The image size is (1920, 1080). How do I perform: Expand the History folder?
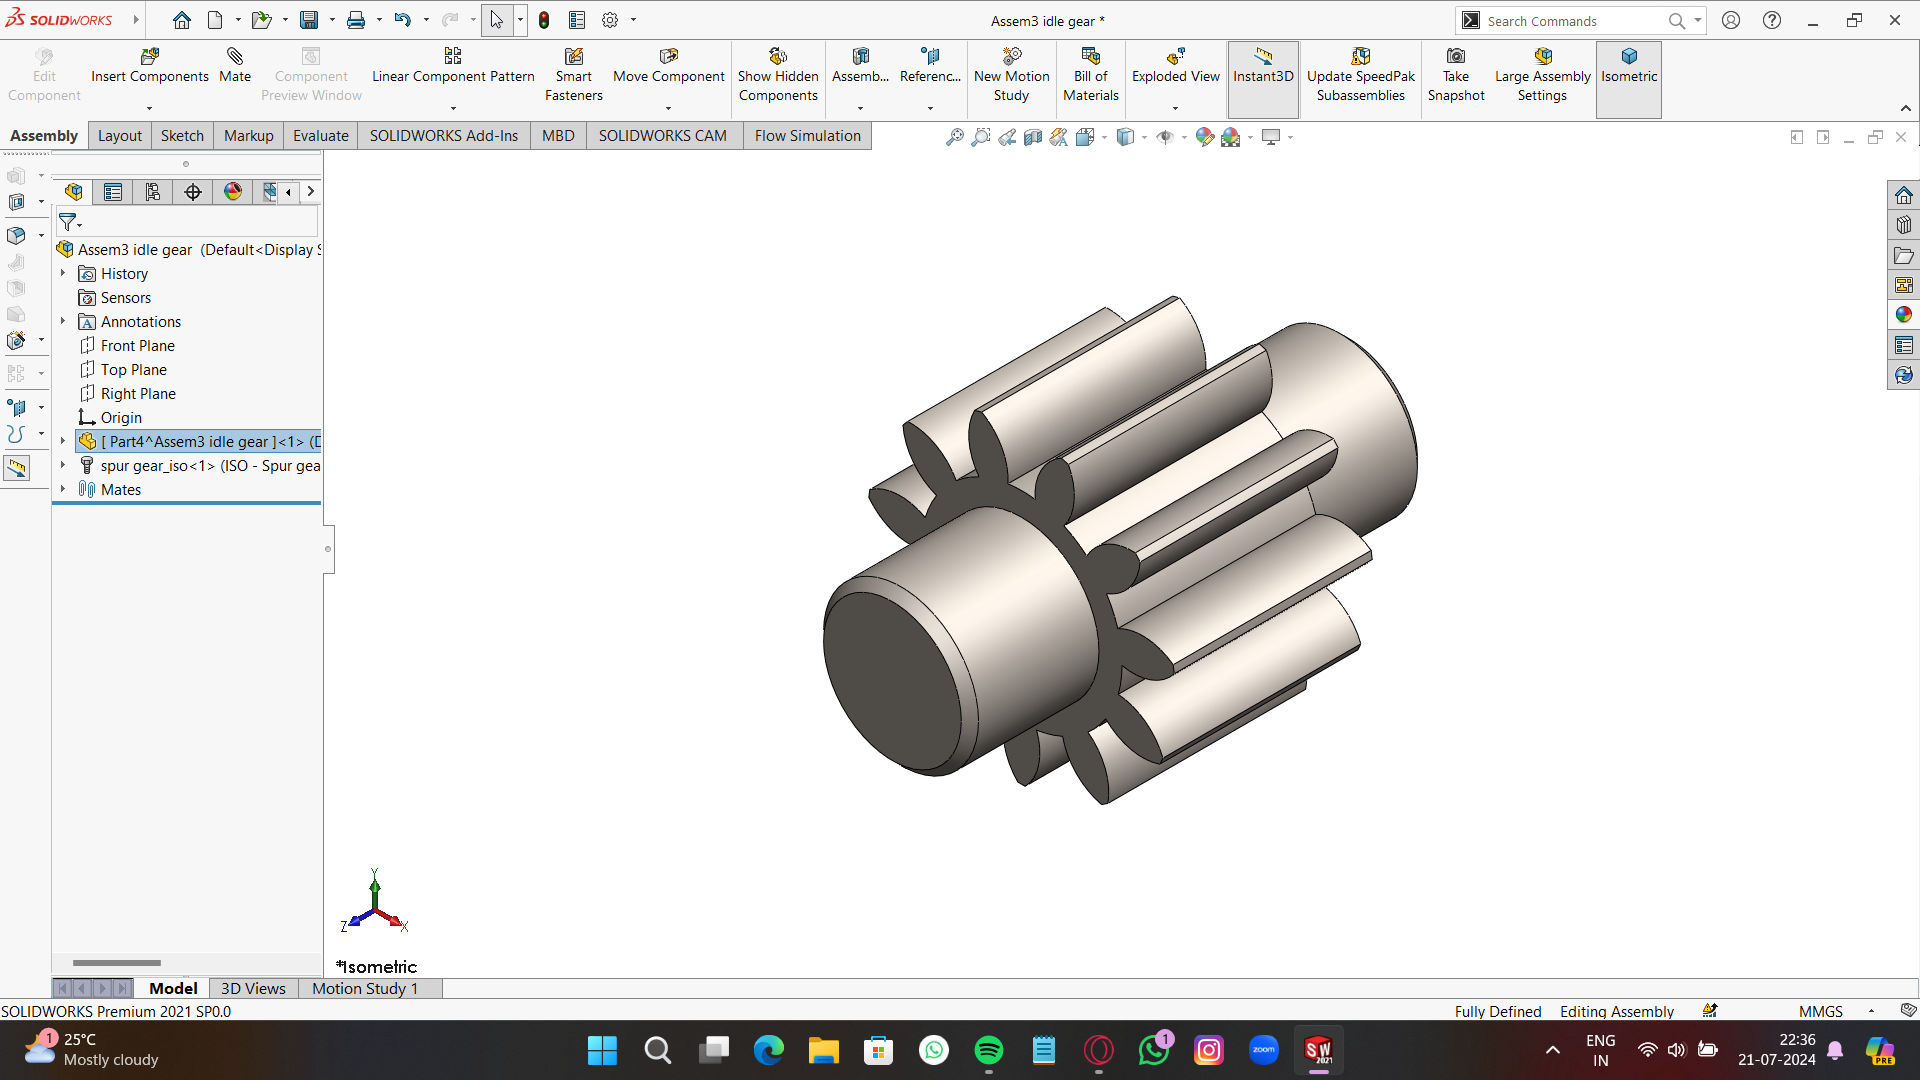pyautogui.click(x=62, y=273)
